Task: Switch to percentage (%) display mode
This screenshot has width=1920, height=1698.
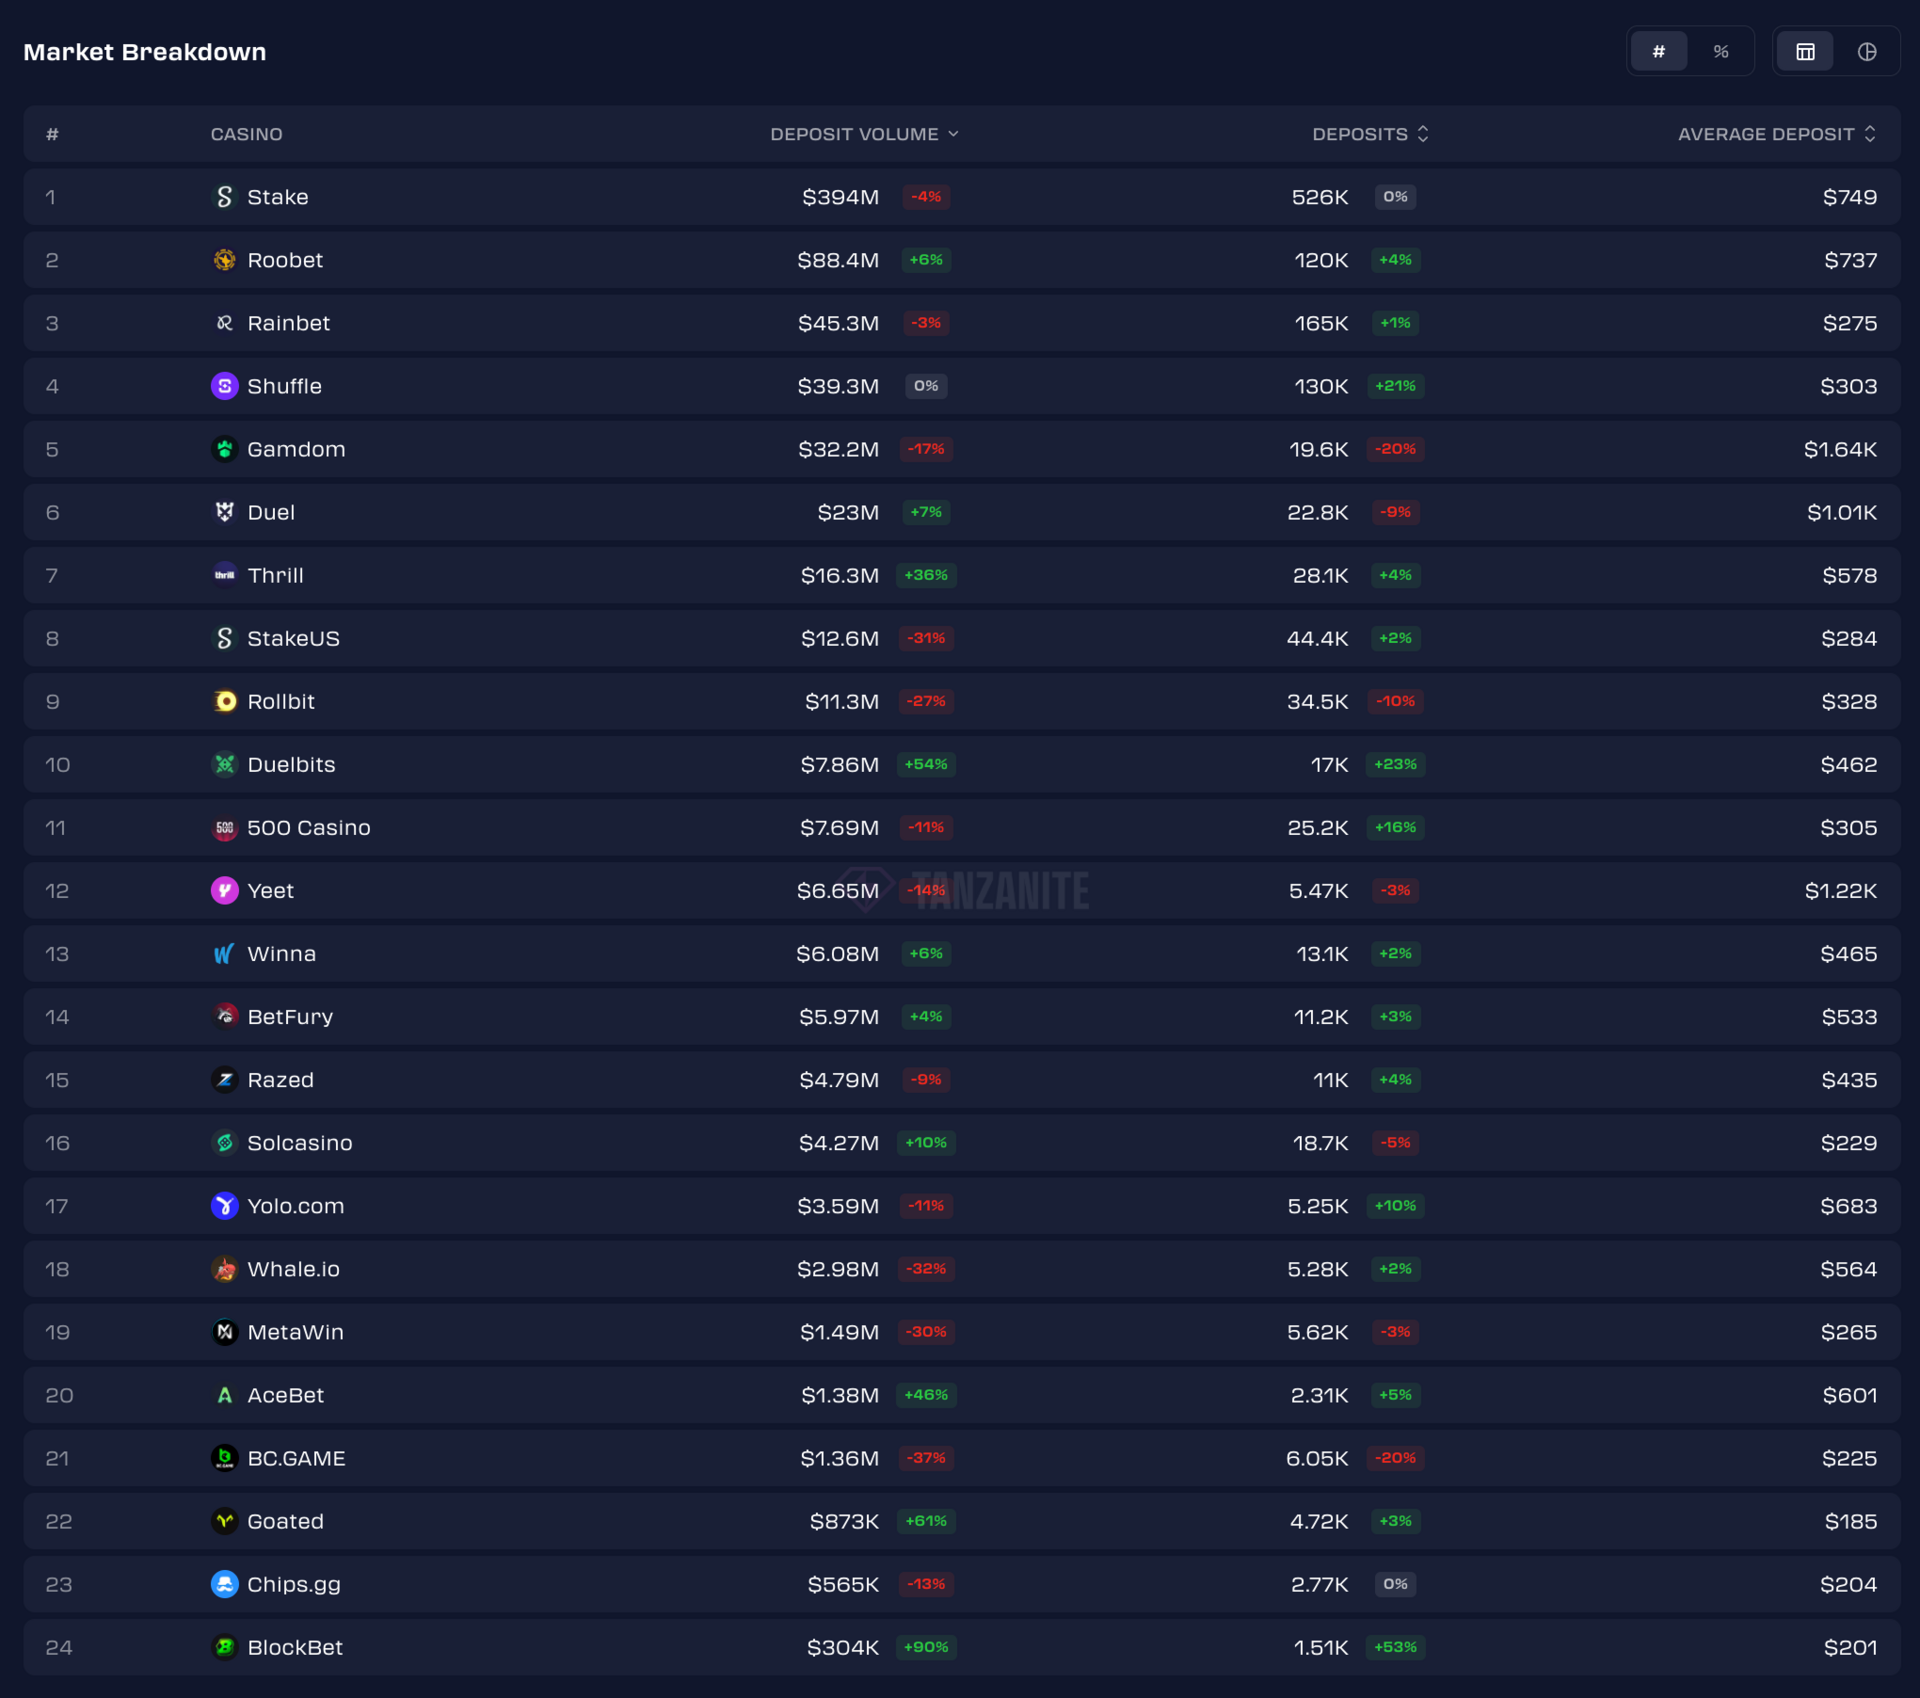Action: click(x=1720, y=52)
